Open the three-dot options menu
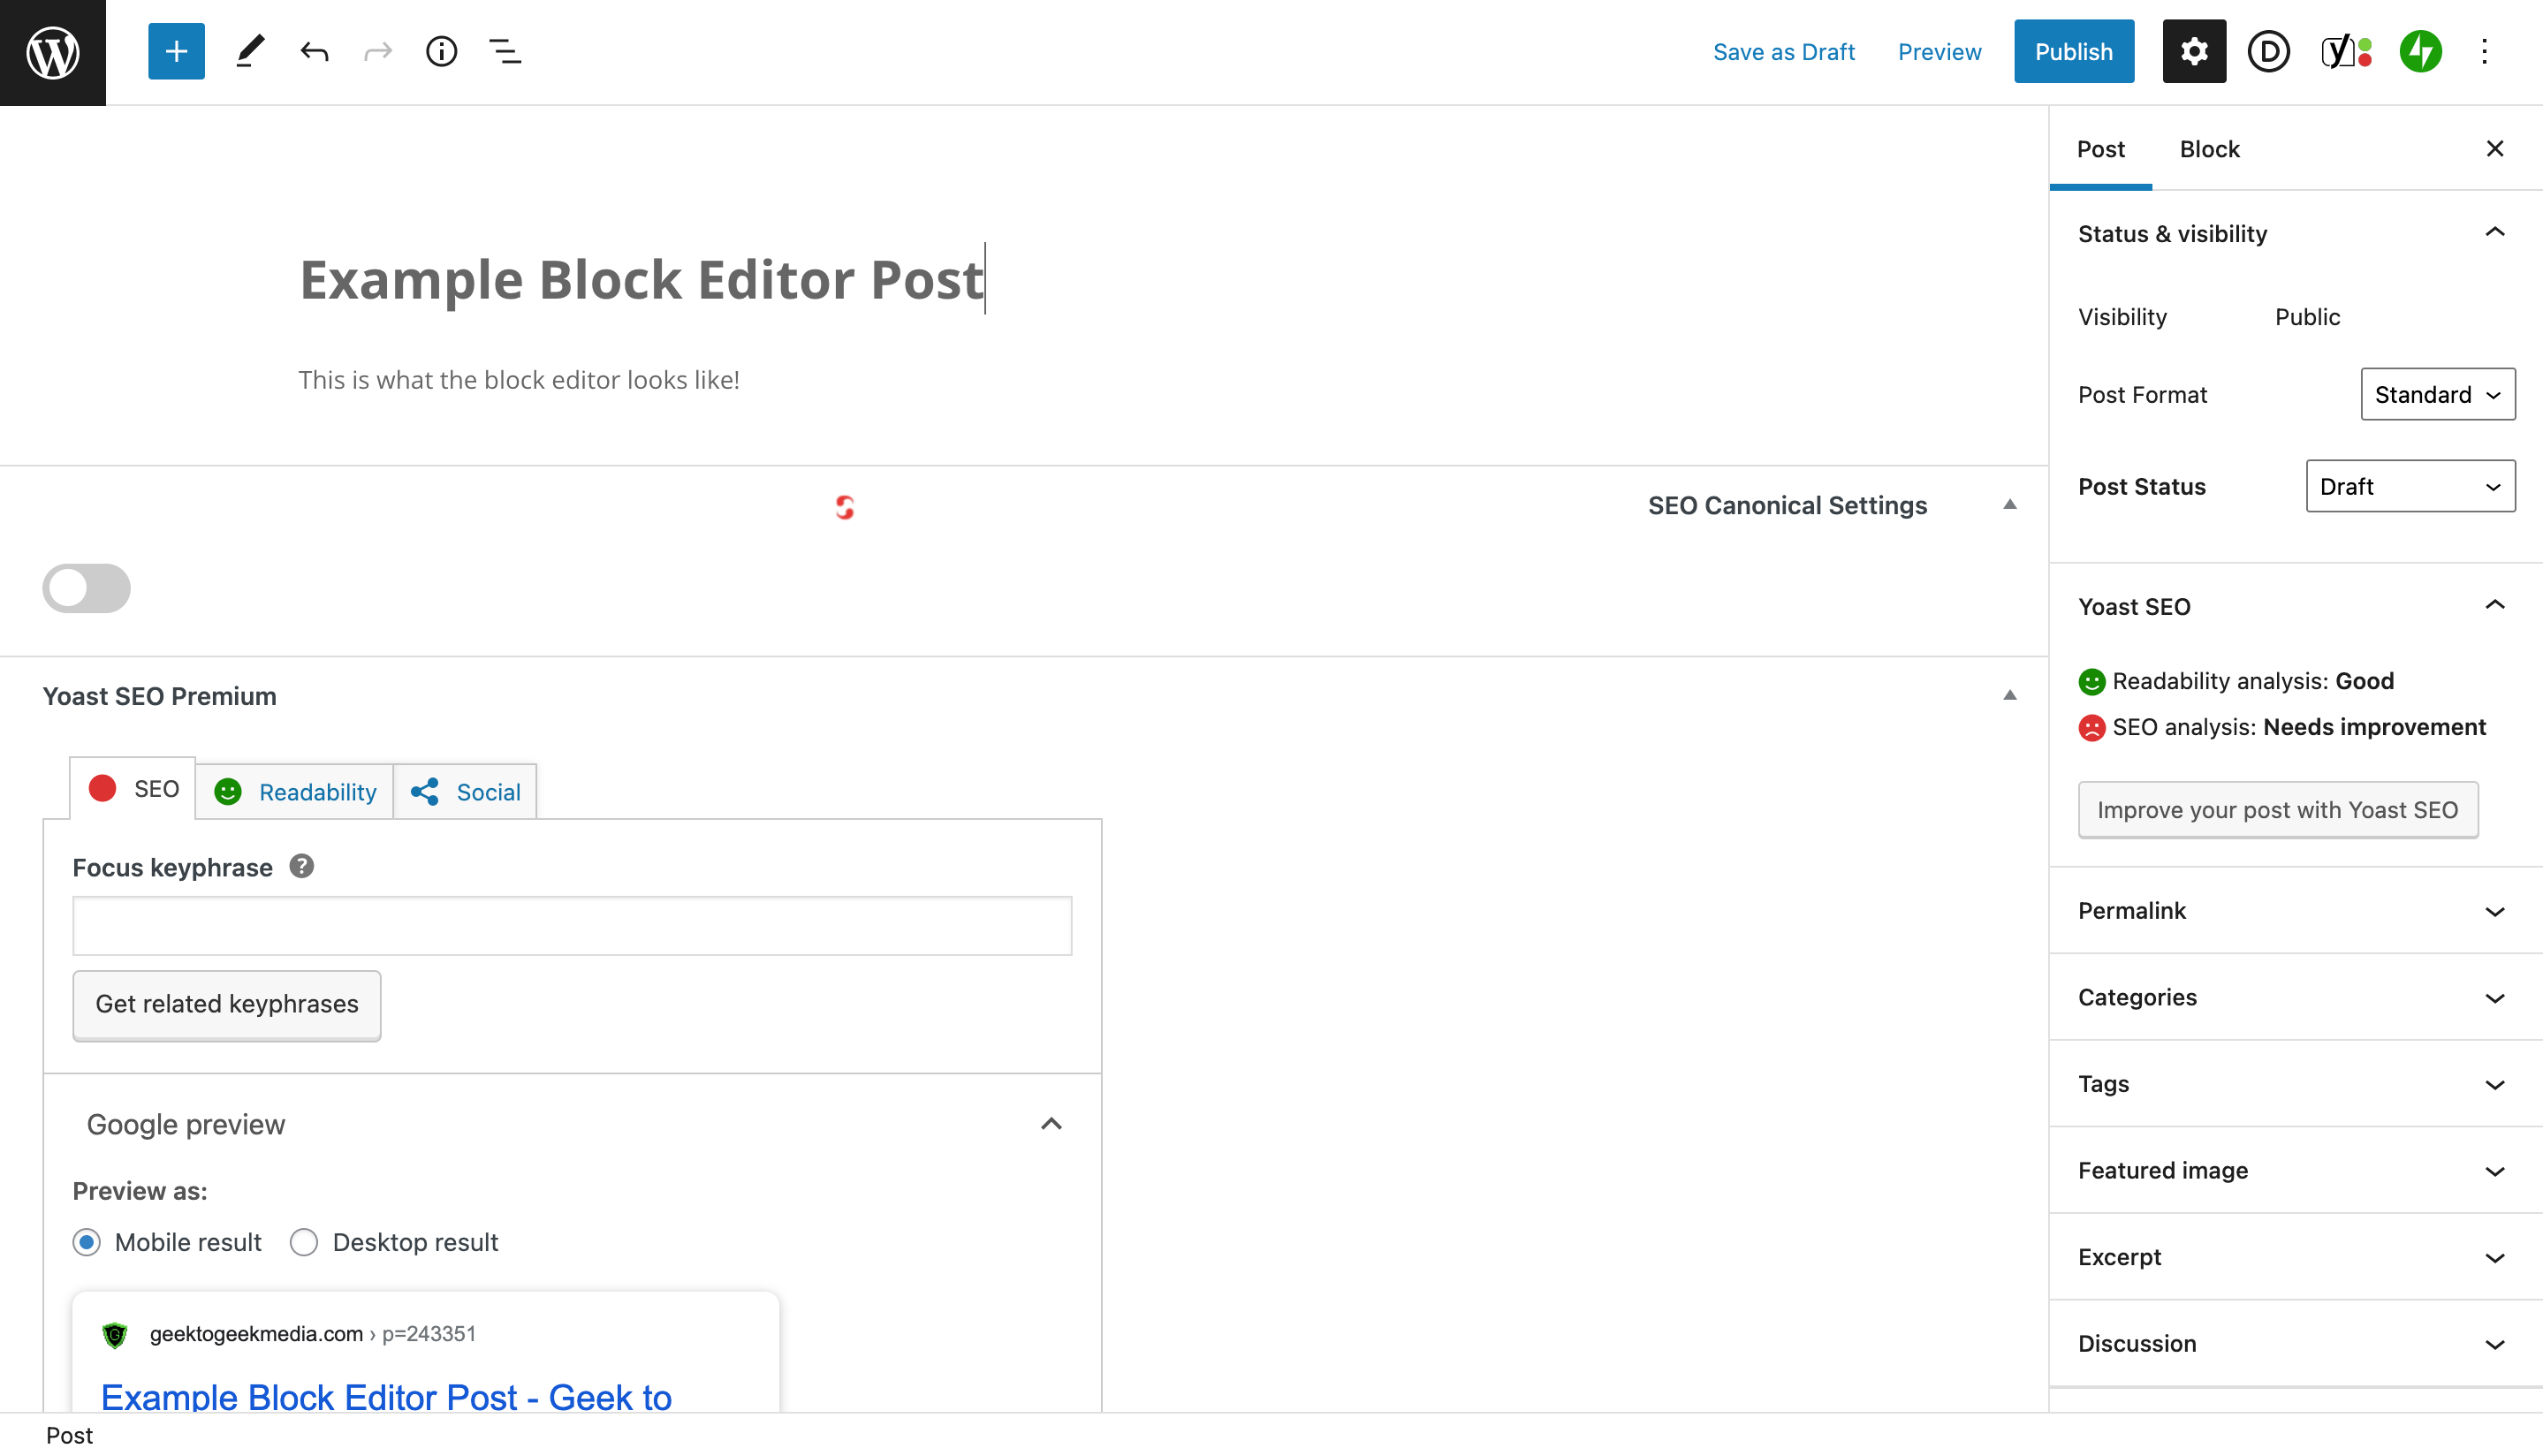The height and width of the screenshot is (1456, 2543). [2484, 51]
